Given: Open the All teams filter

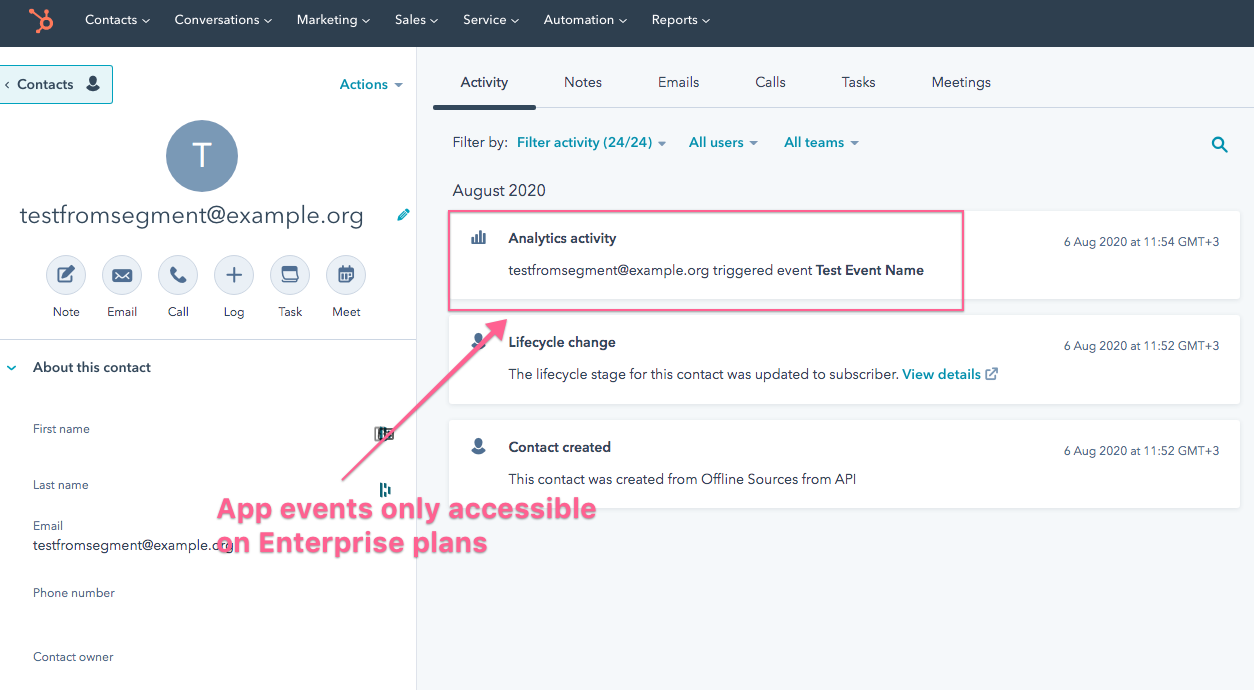Looking at the screenshot, I should [x=820, y=143].
